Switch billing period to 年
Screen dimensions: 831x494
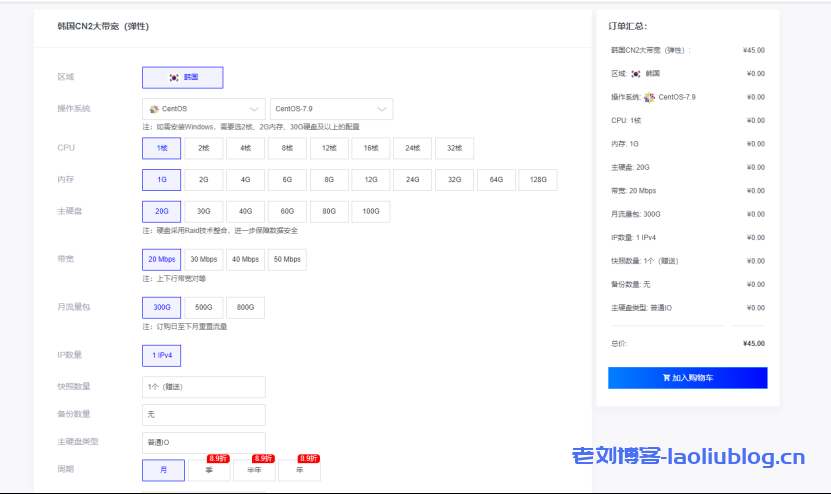click(x=299, y=470)
